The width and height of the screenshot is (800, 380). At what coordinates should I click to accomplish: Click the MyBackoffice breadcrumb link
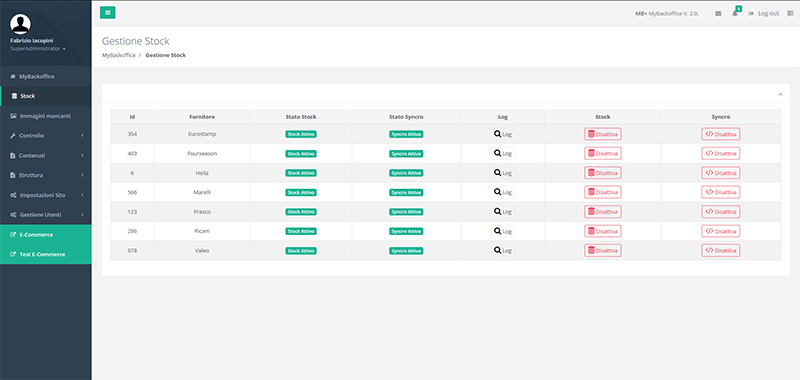(x=119, y=55)
